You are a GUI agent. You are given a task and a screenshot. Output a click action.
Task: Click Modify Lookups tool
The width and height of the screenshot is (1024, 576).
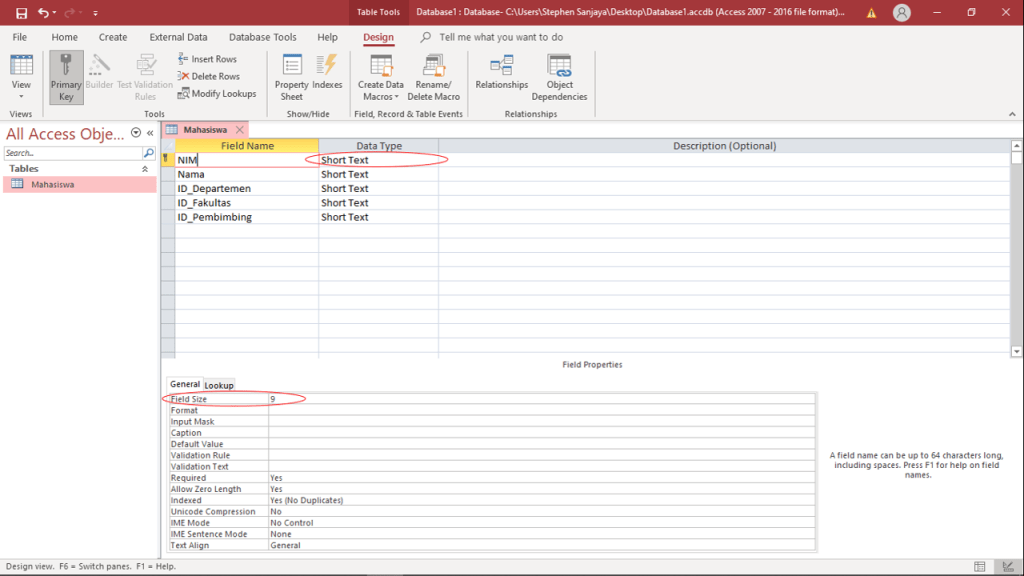tap(216, 94)
